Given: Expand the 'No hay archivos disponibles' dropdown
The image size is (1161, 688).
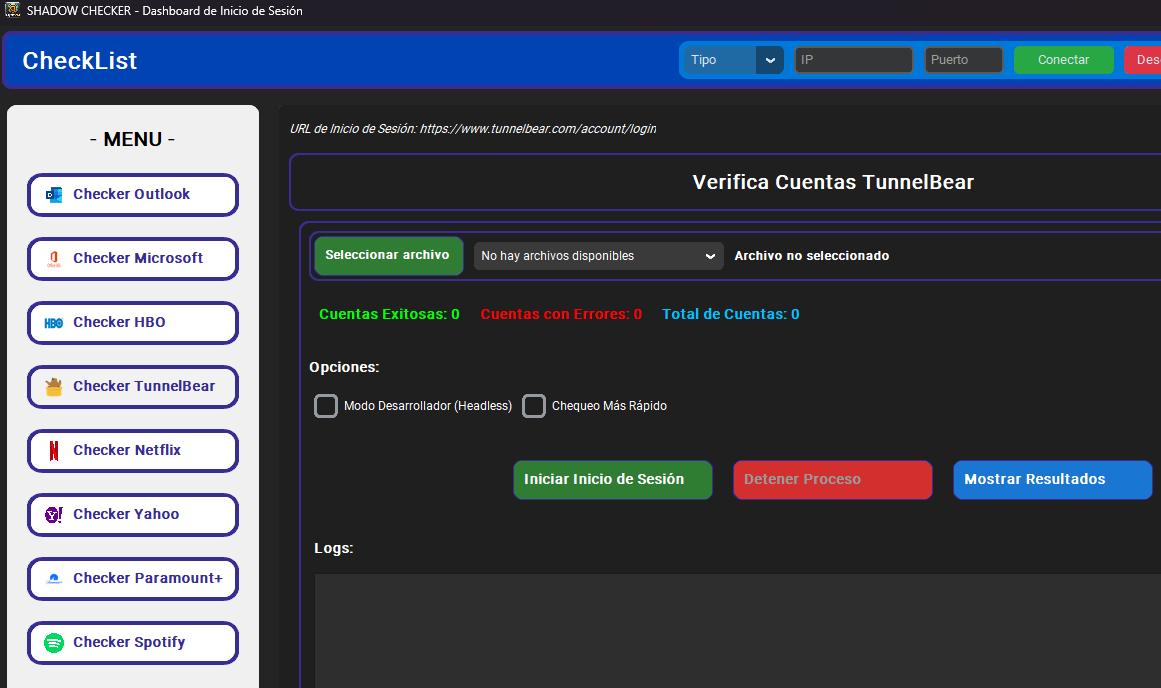Looking at the screenshot, I should [598, 256].
